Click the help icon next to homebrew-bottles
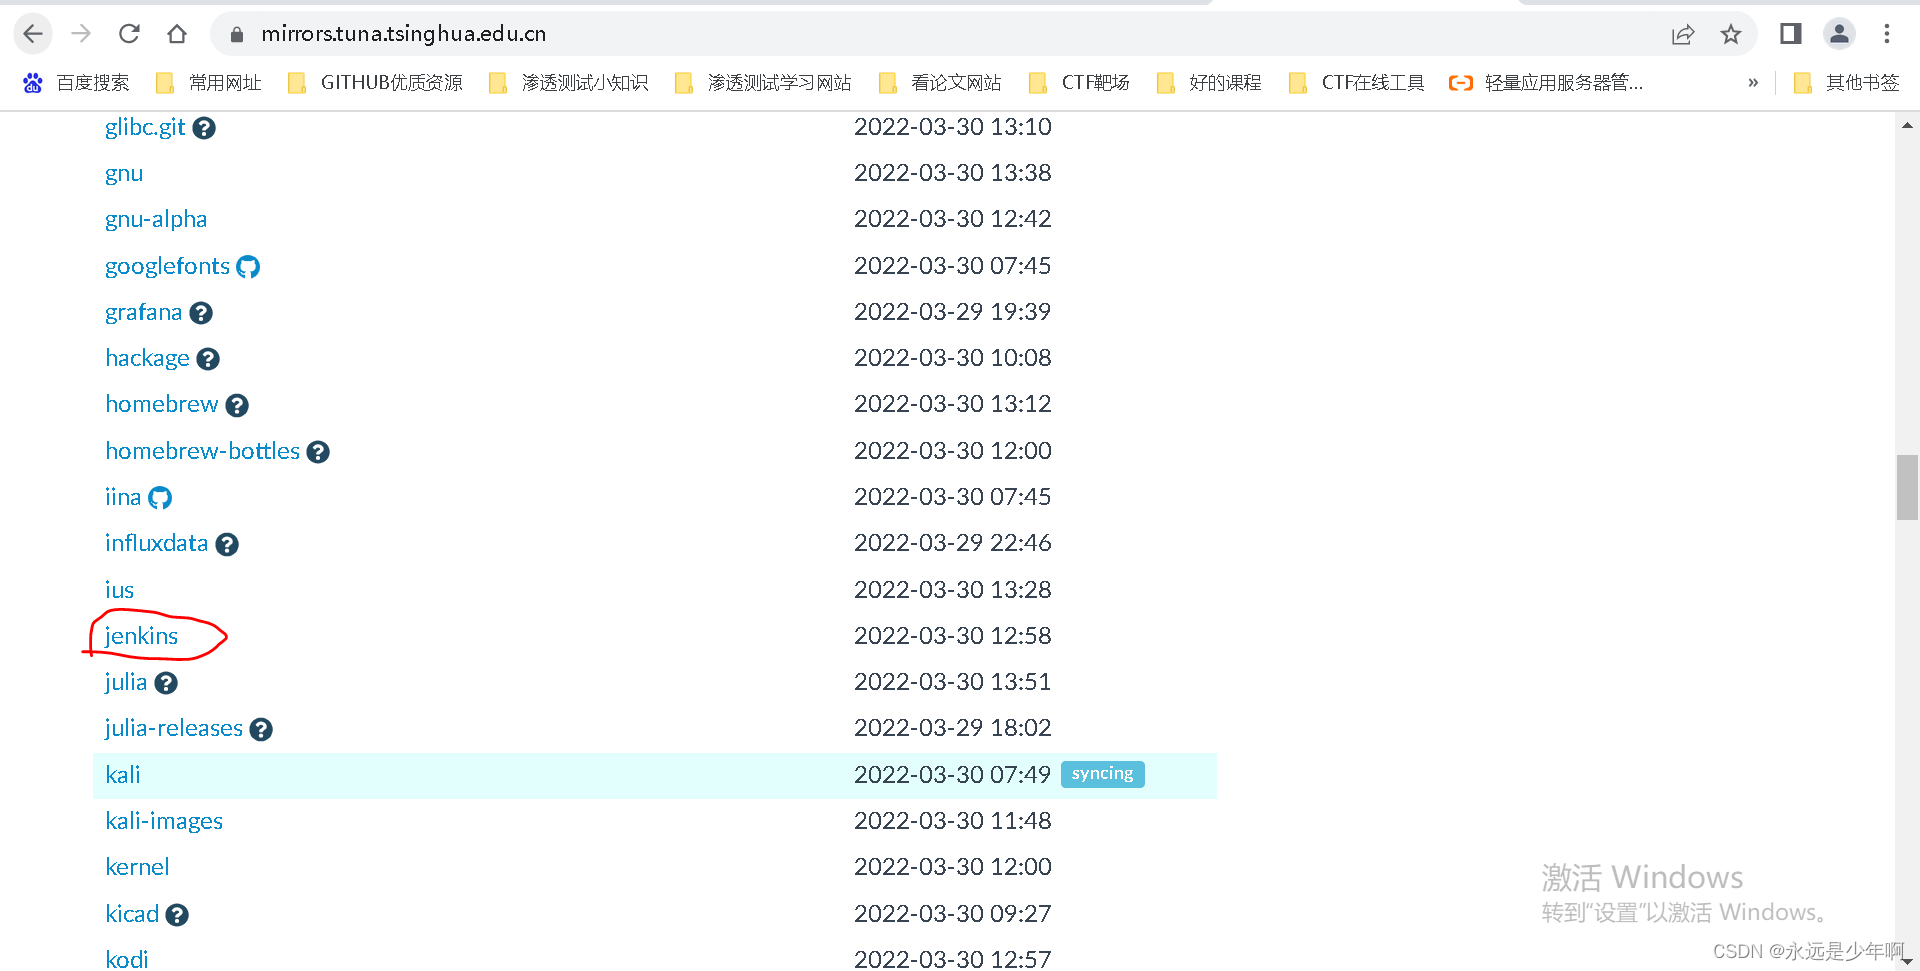The image size is (1920, 971). click(318, 452)
